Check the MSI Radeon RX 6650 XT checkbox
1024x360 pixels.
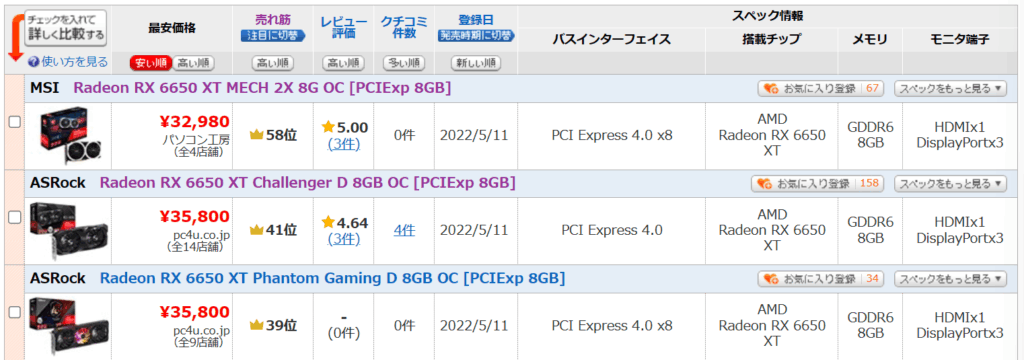[x=14, y=122]
